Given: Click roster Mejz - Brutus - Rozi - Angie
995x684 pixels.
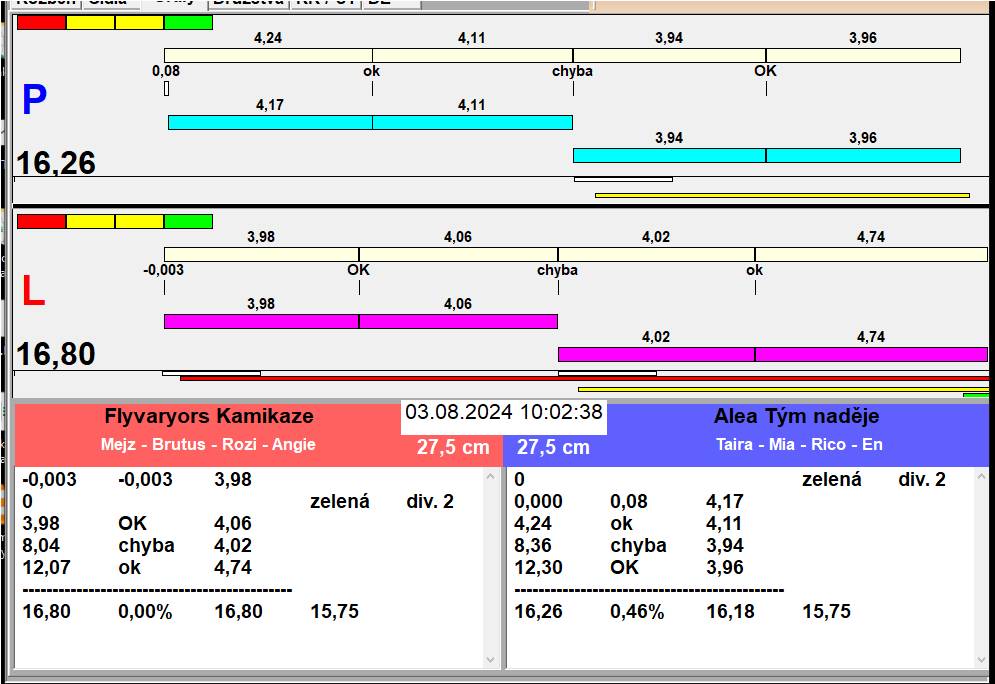Looking at the screenshot, I should click(208, 444).
